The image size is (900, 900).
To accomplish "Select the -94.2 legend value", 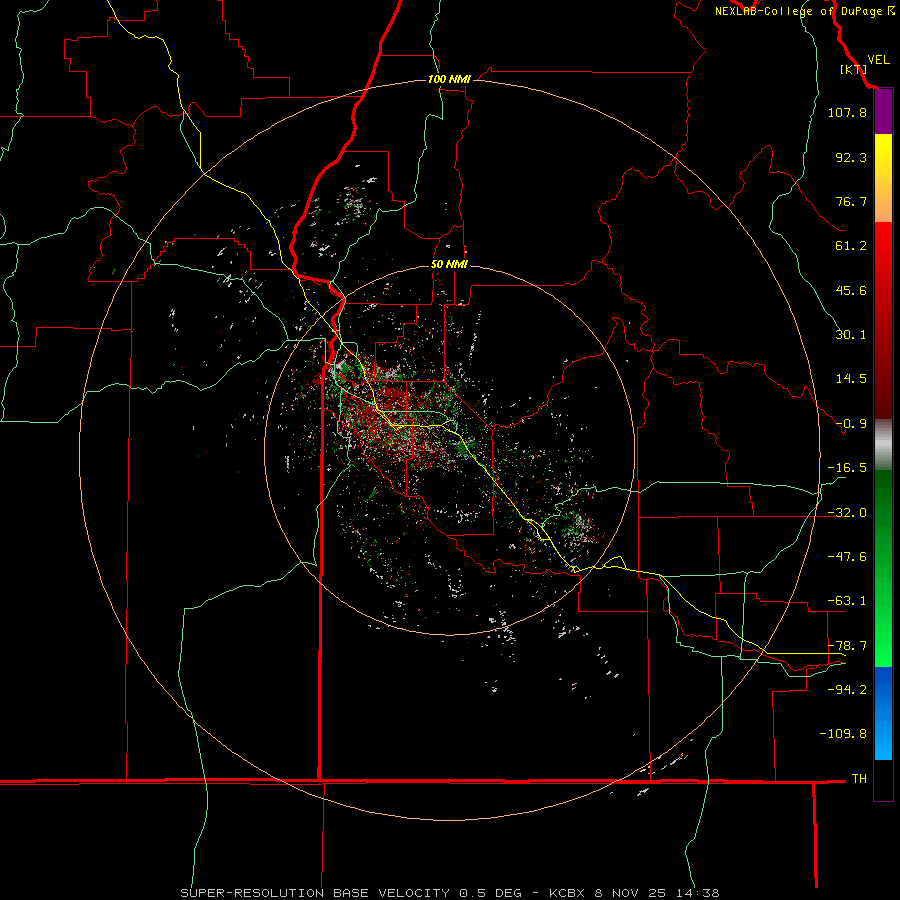I will pyautogui.click(x=847, y=689).
